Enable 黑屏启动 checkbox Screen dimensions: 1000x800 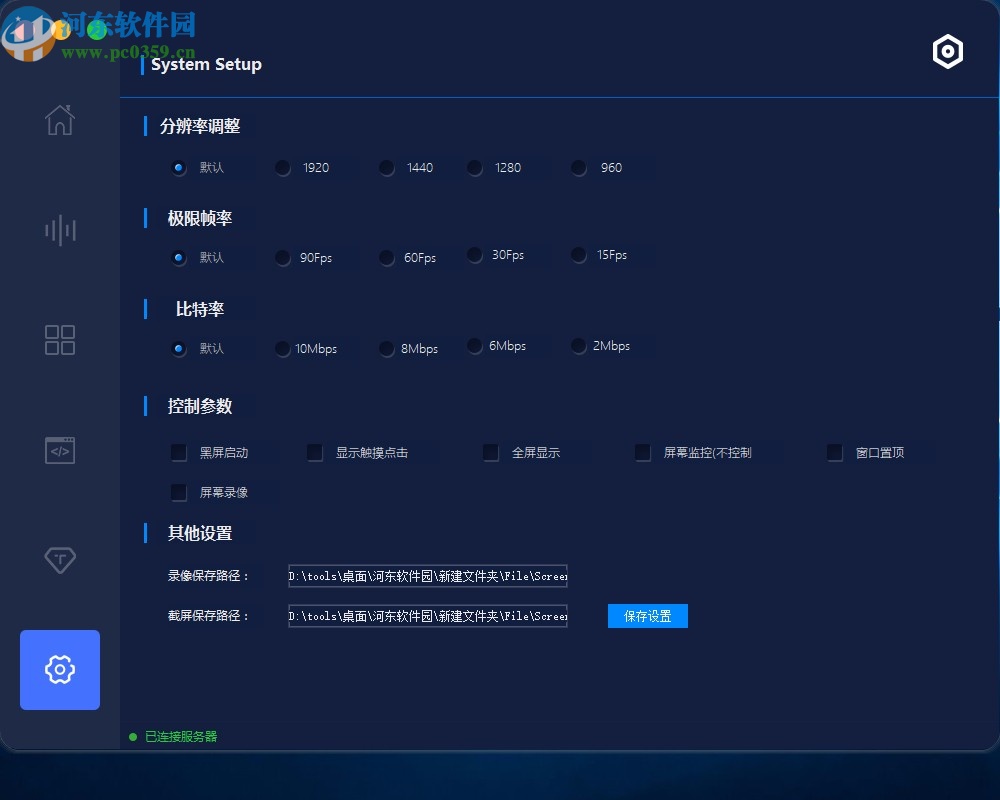coord(179,452)
